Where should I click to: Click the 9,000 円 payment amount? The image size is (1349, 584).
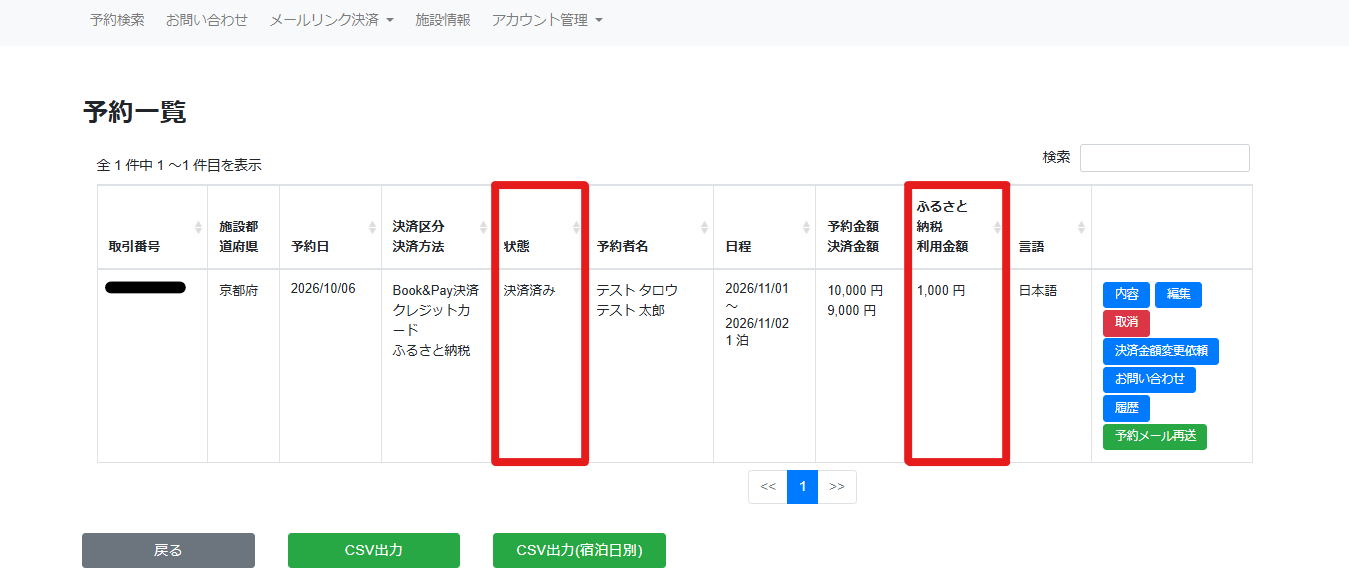[x=852, y=311]
